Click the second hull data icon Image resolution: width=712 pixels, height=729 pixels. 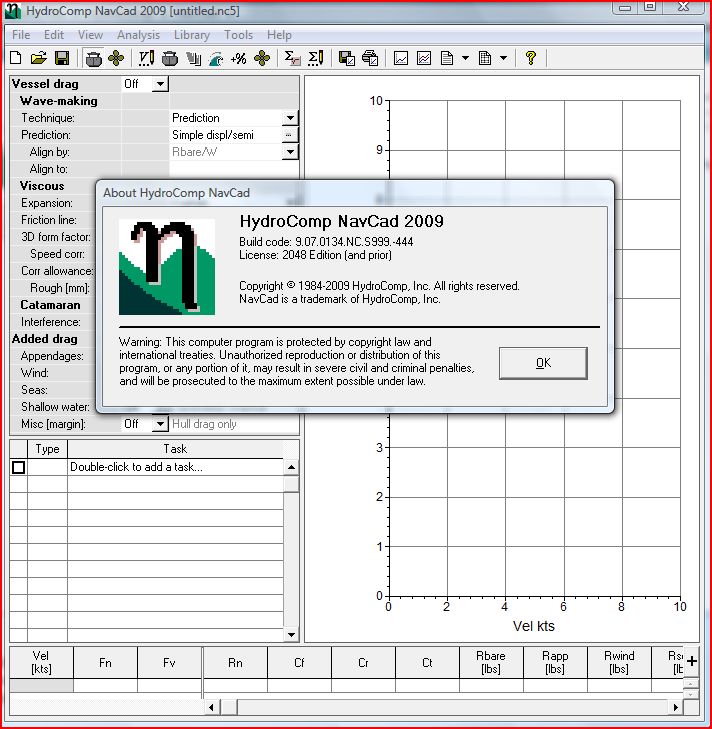point(170,58)
